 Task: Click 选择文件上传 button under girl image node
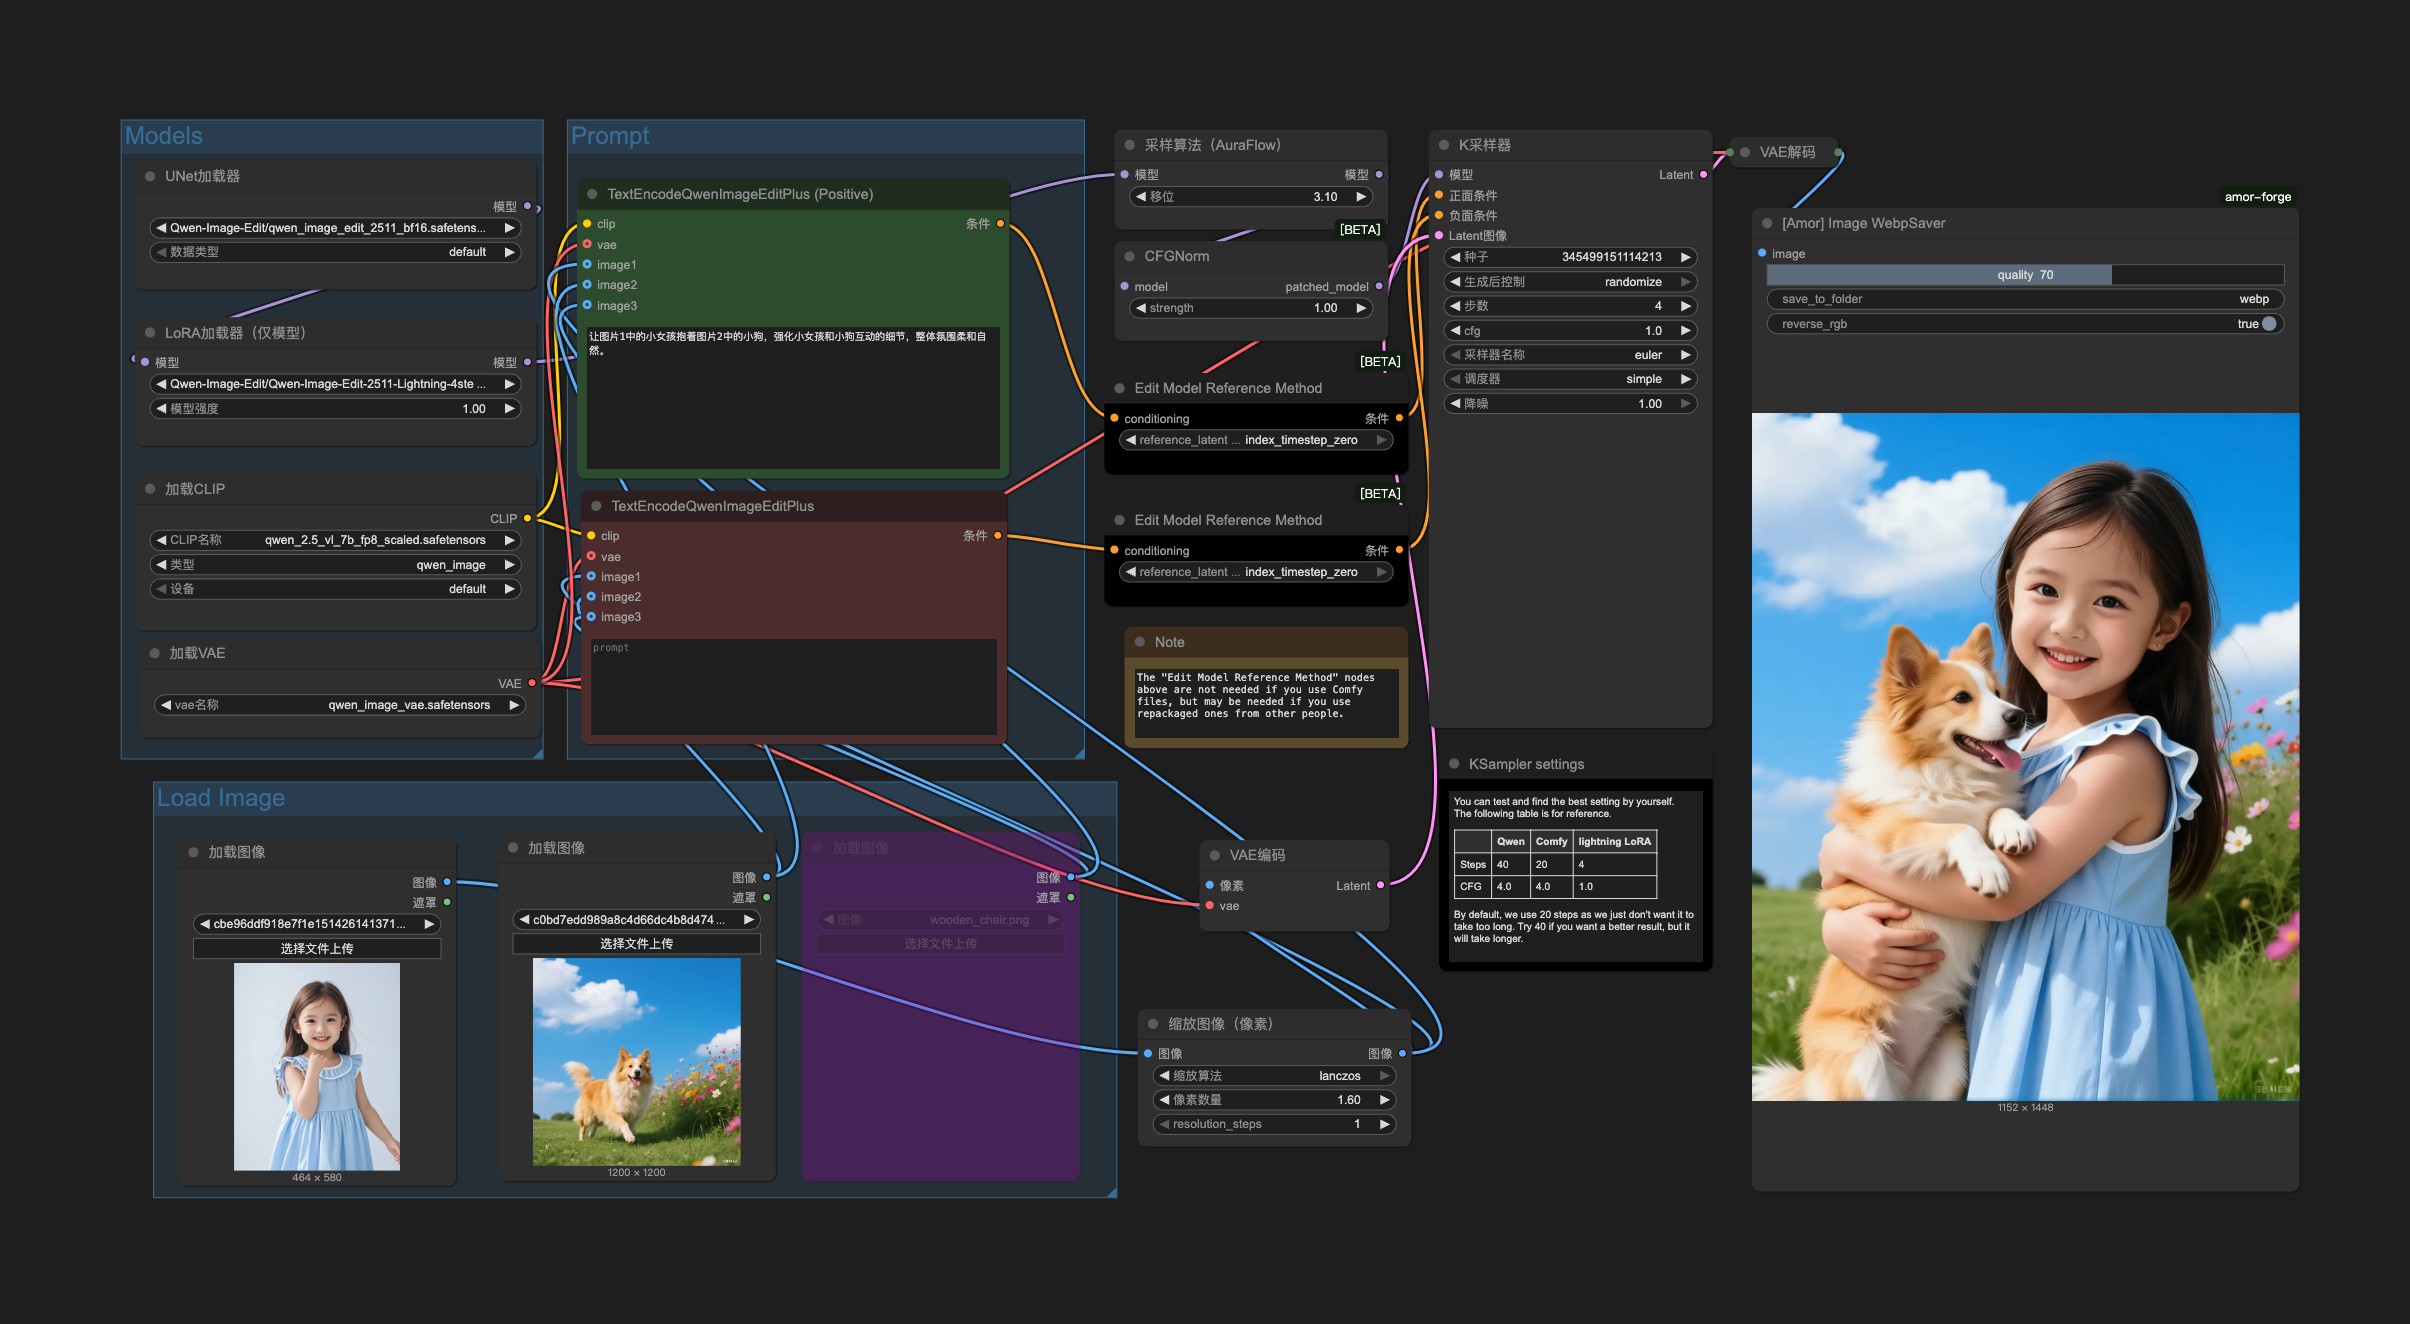coord(316,948)
